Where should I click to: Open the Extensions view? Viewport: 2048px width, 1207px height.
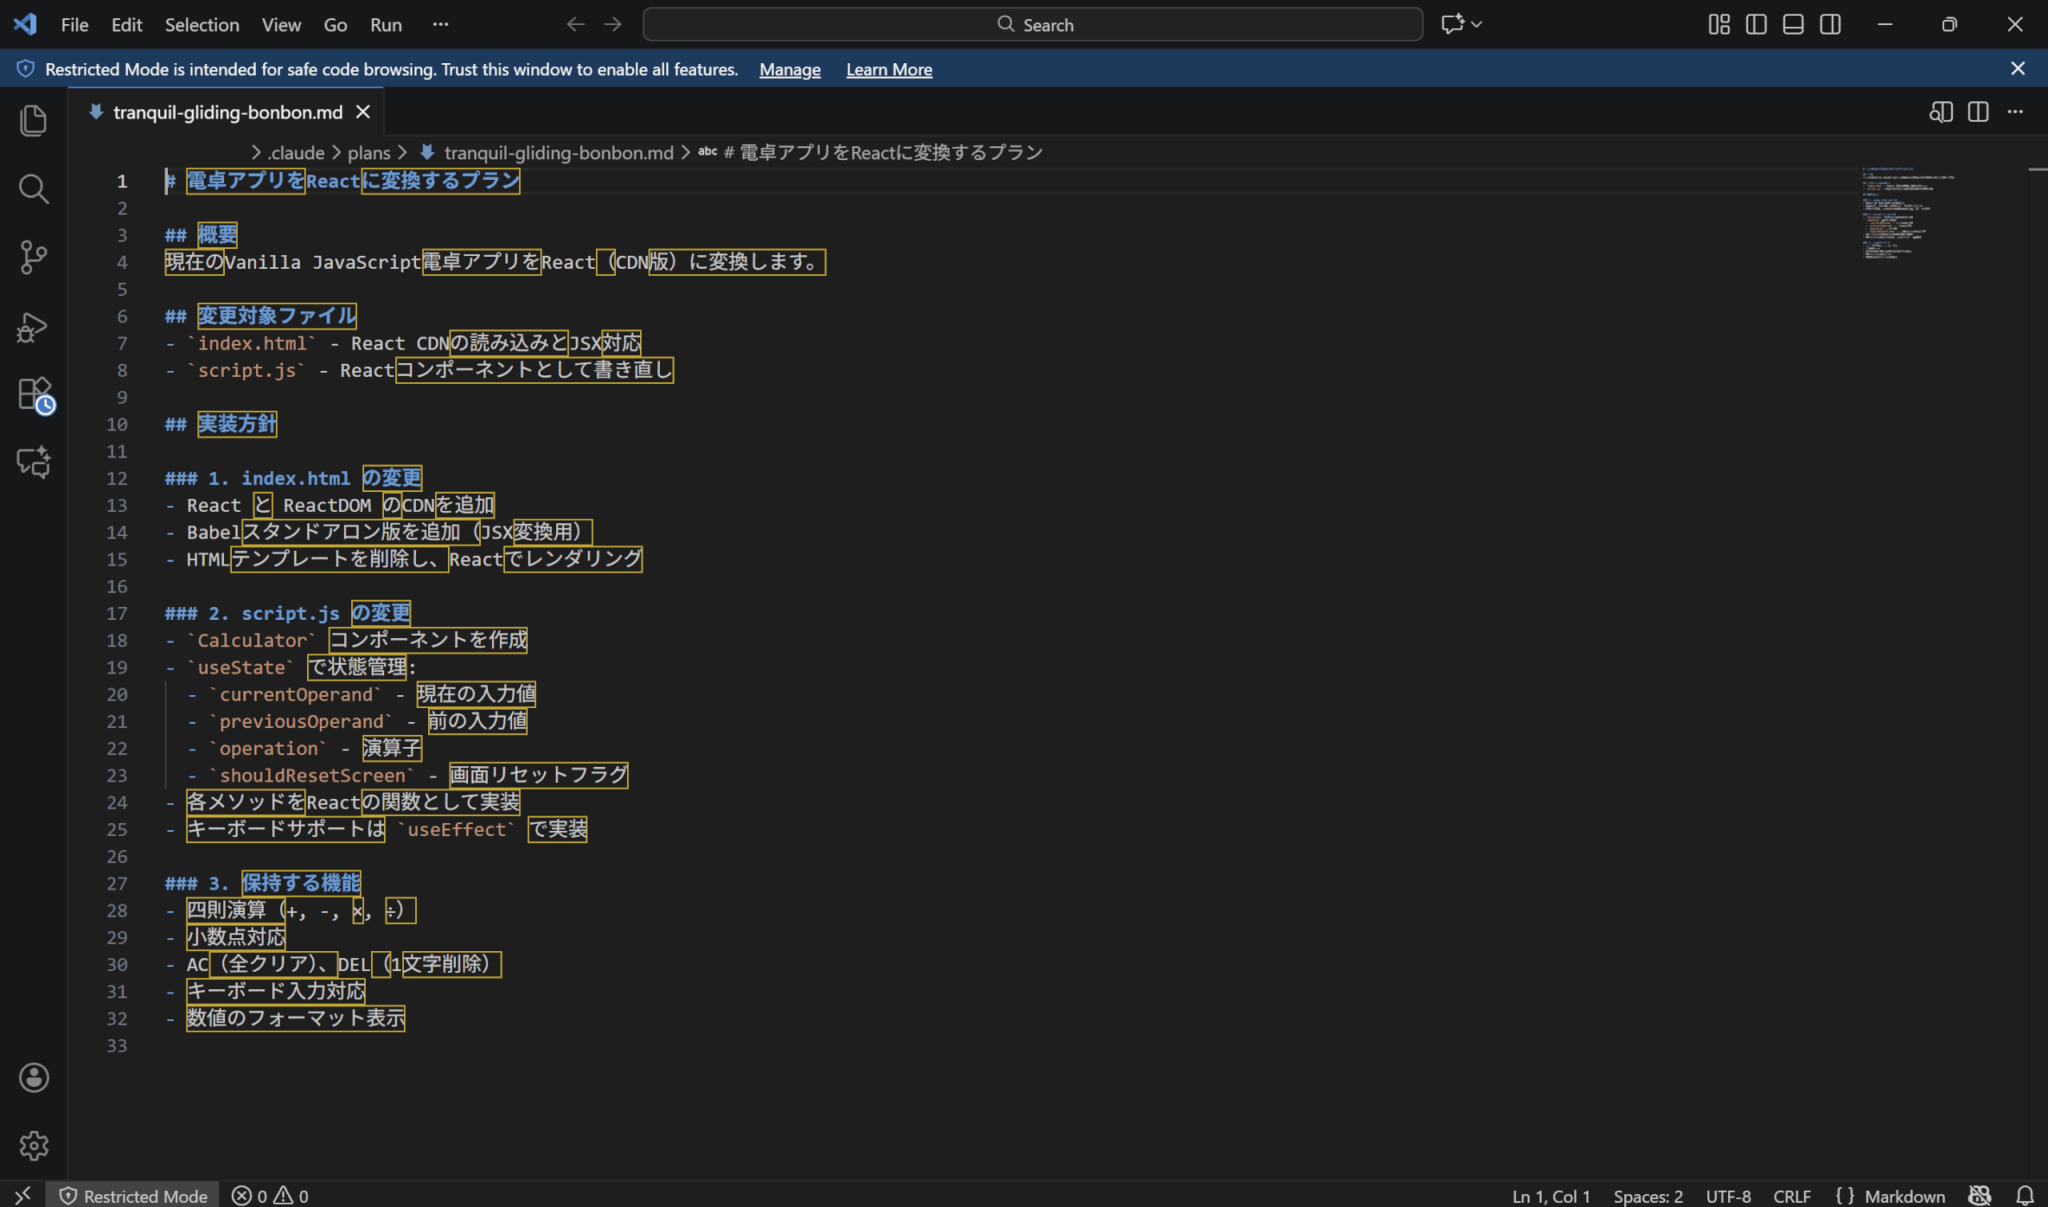click(x=35, y=394)
